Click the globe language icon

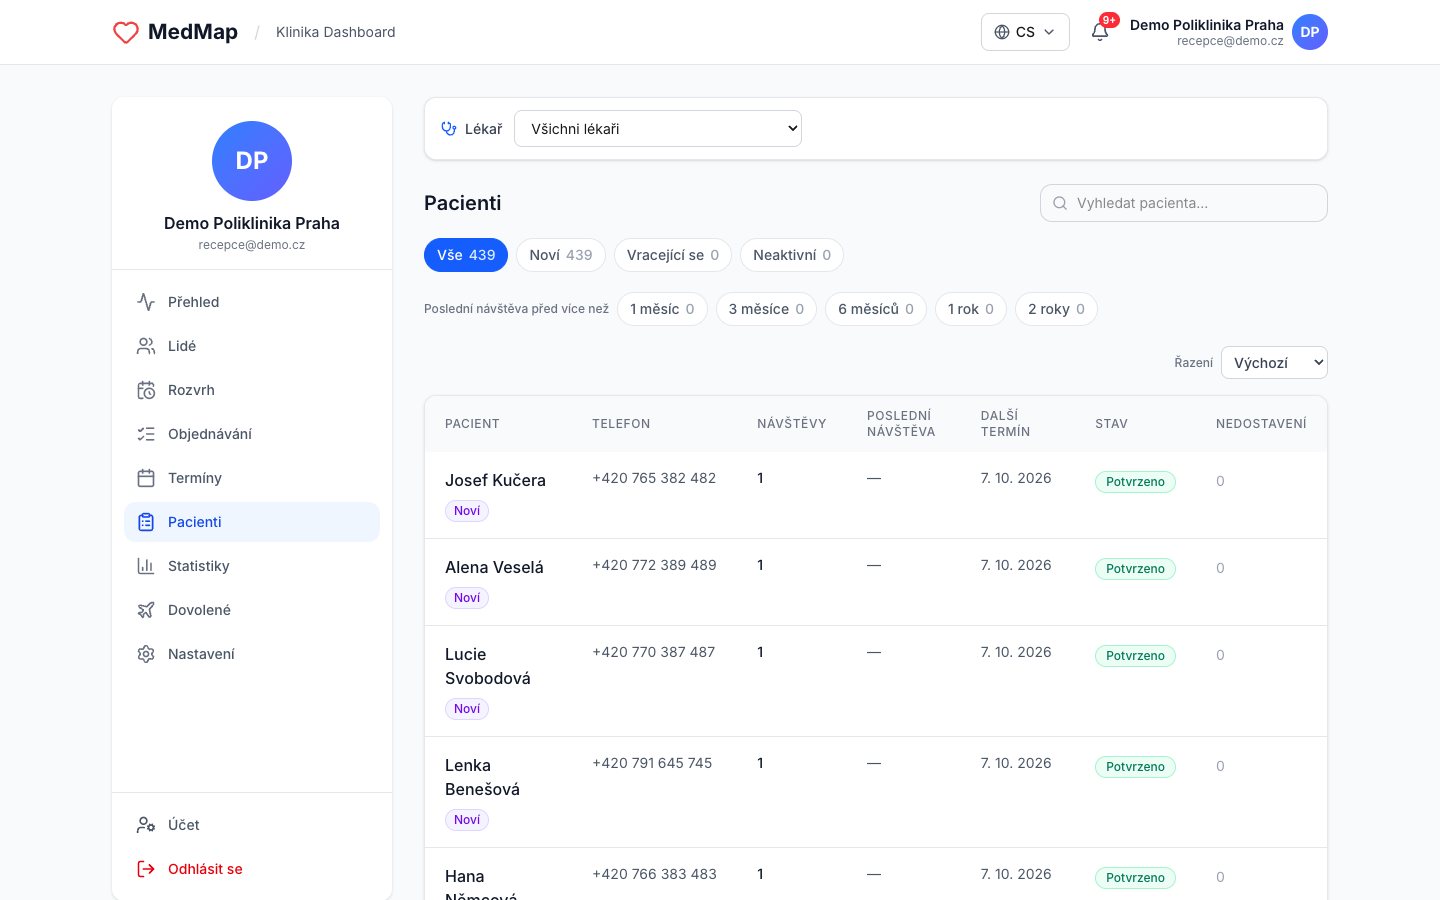(x=1002, y=32)
